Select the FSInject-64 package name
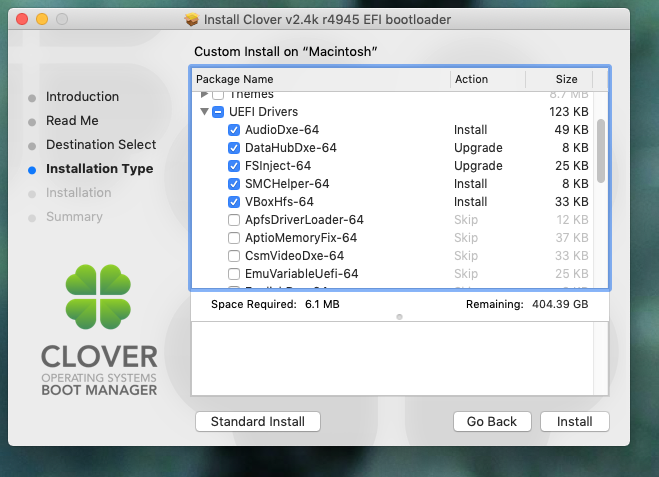The height and width of the screenshot is (477, 659). [278, 166]
